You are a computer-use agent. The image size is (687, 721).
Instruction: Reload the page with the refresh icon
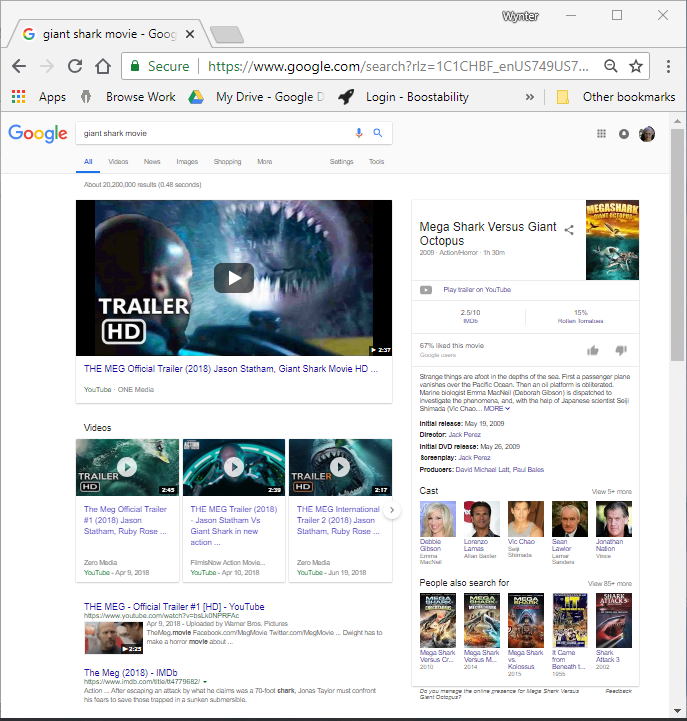pos(75,66)
